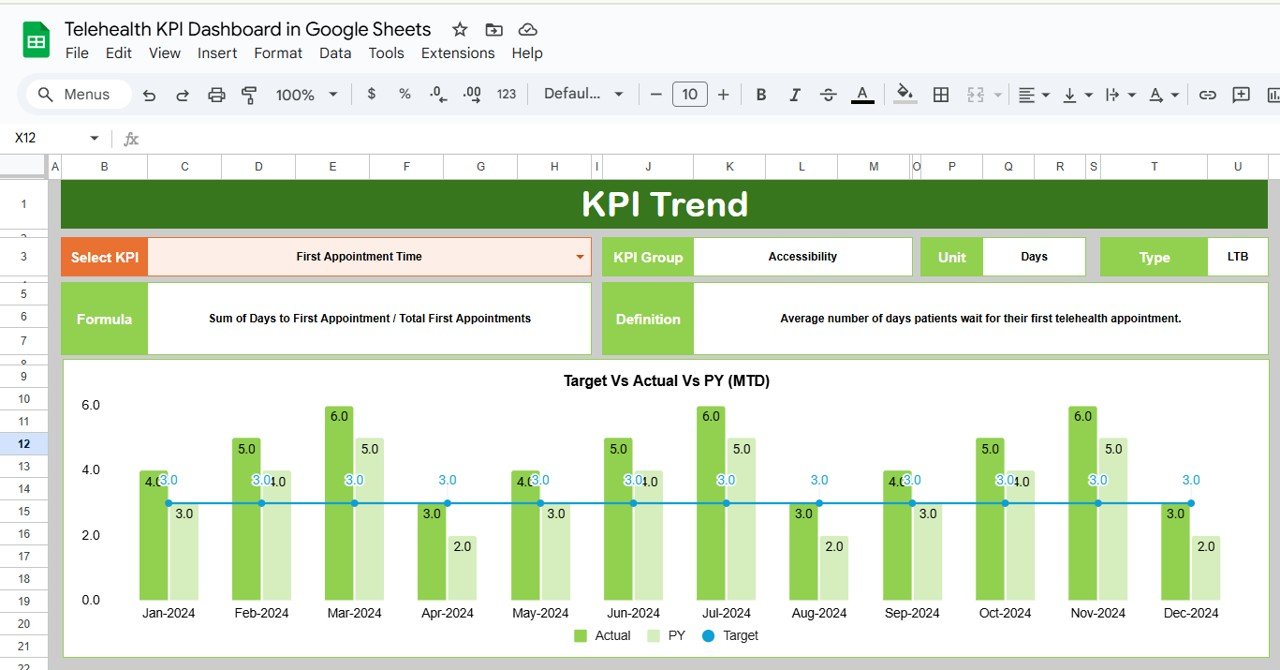1280x670 pixels.
Task: Toggle strikethrough formatting
Action: [828, 95]
